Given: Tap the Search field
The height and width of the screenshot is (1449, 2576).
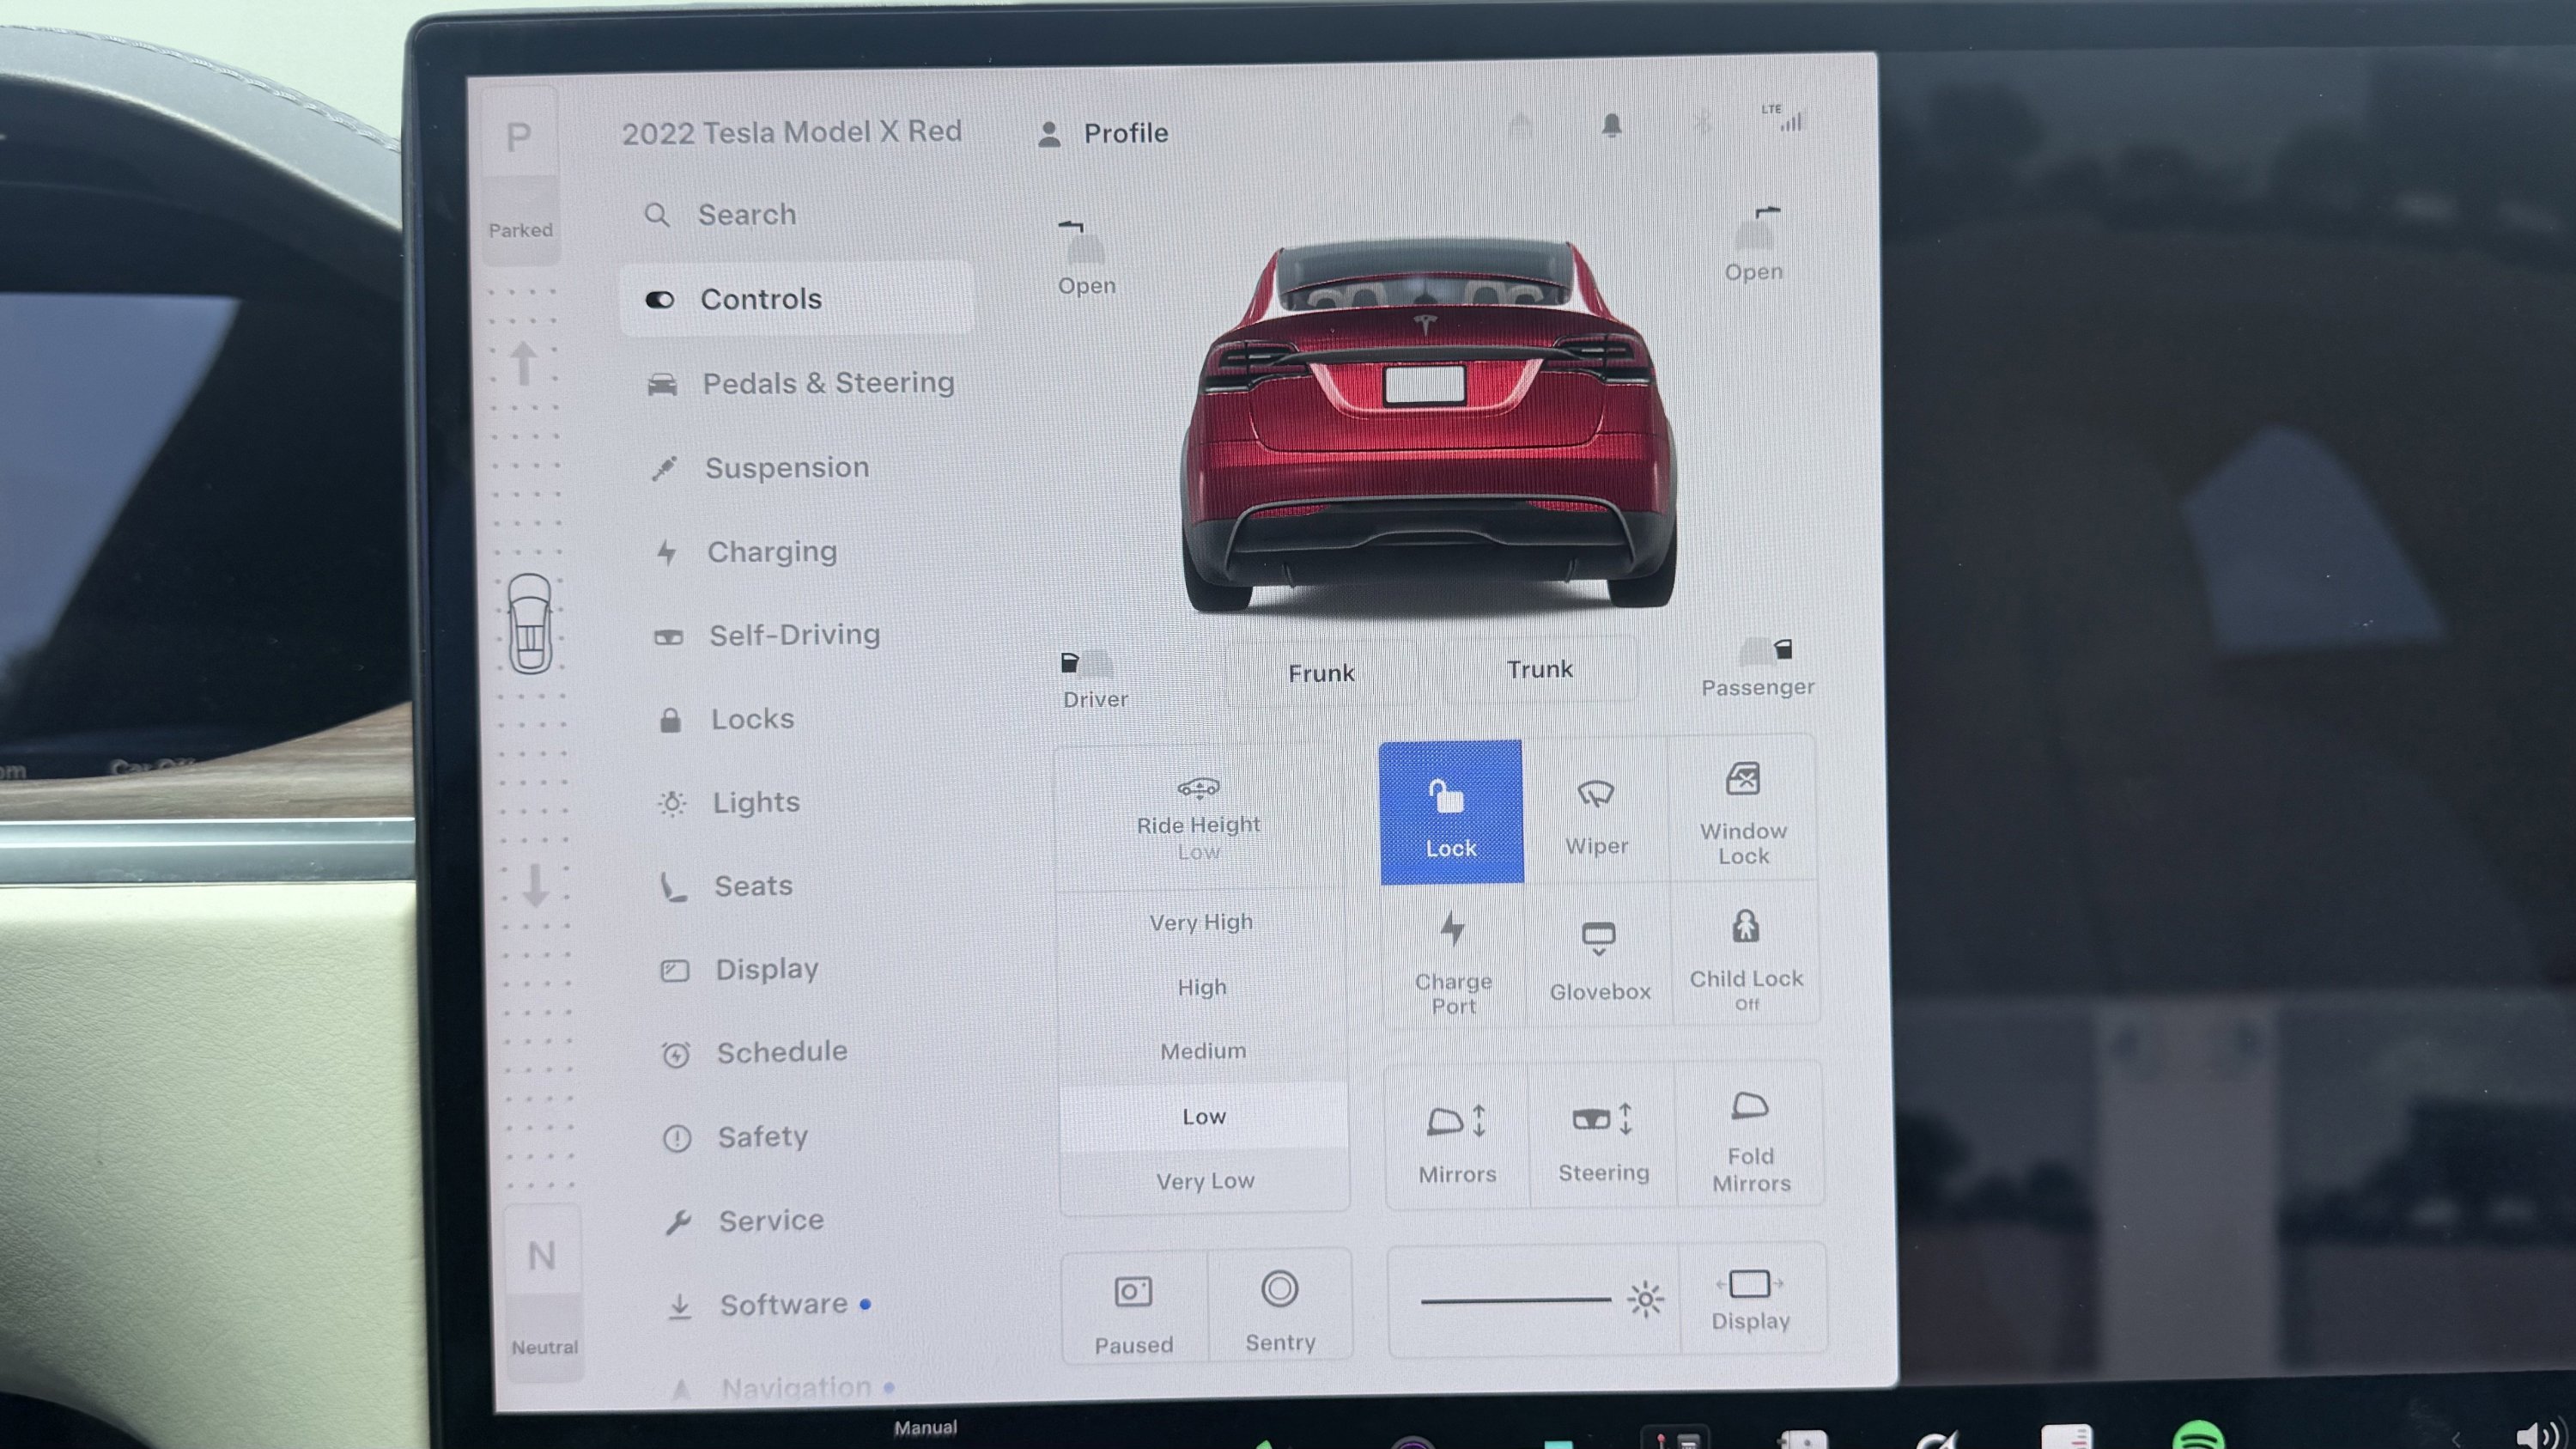Looking at the screenshot, I should [720, 215].
